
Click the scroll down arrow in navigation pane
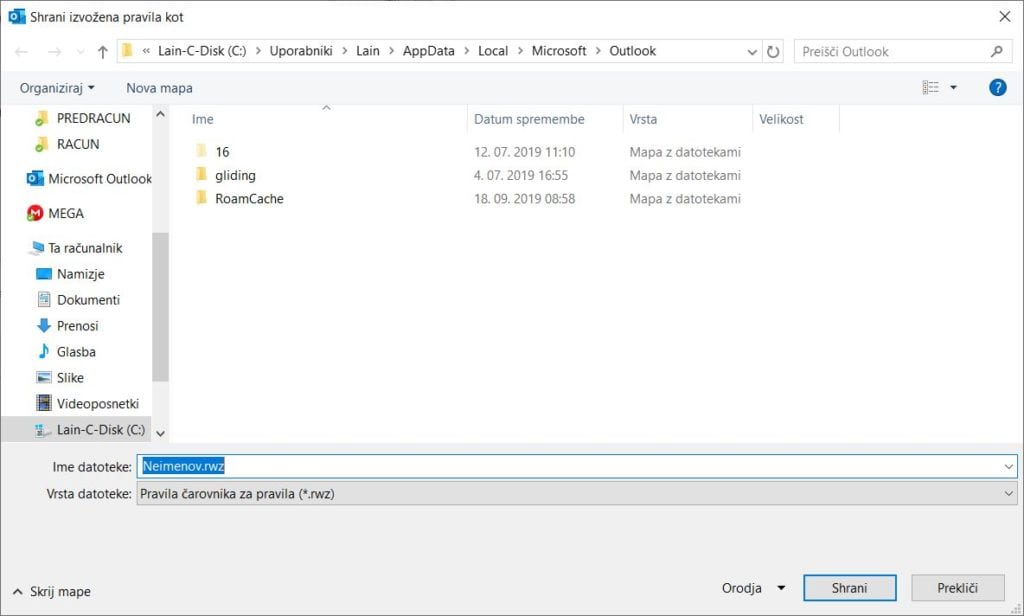point(160,433)
